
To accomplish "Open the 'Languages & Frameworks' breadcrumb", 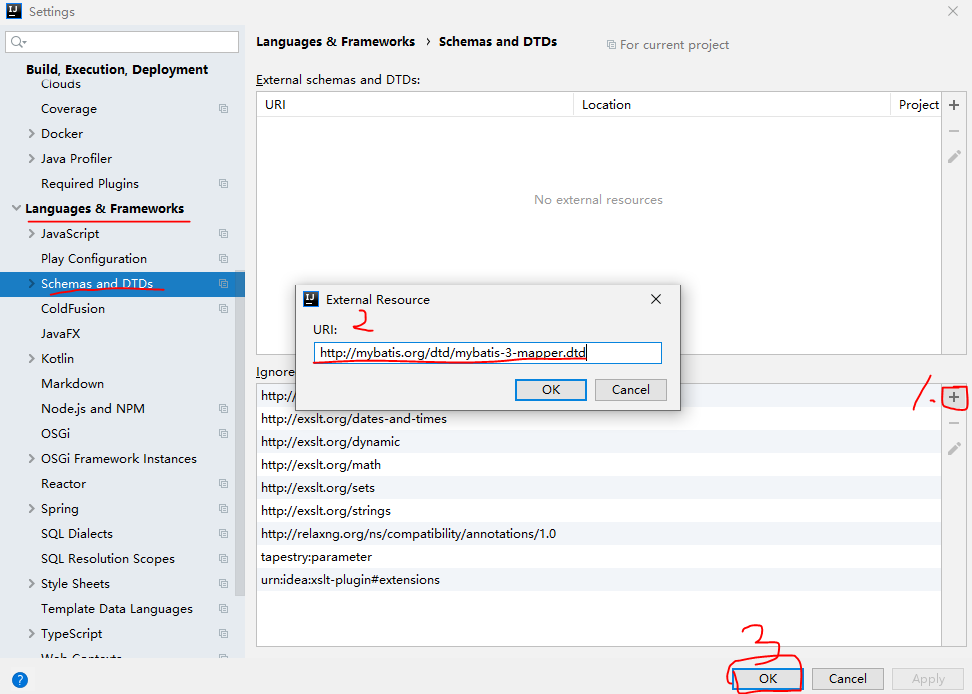I will point(334,41).
